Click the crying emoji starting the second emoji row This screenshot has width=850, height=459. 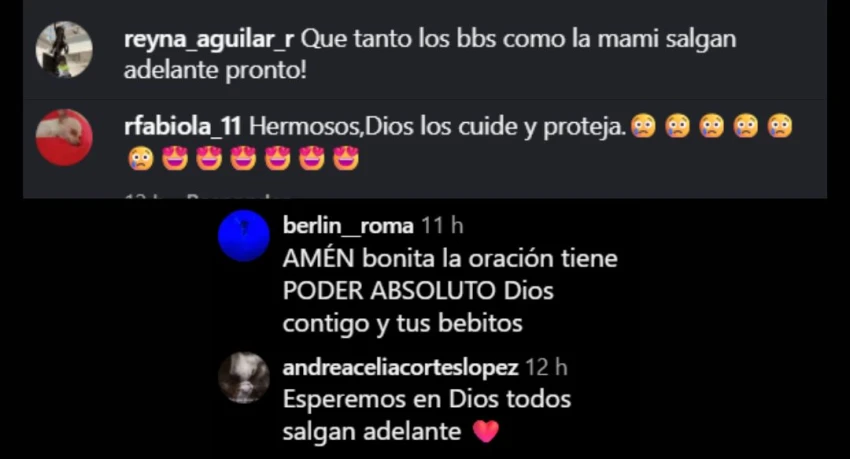coord(140,159)
